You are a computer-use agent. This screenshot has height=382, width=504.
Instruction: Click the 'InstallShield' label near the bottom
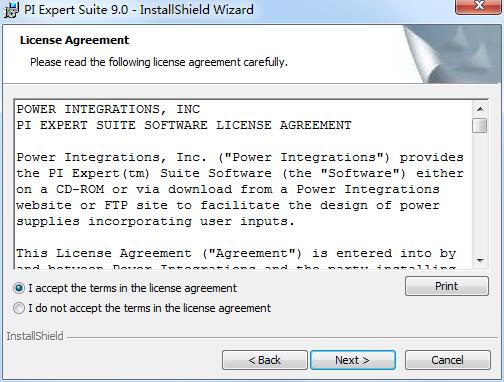35,336
